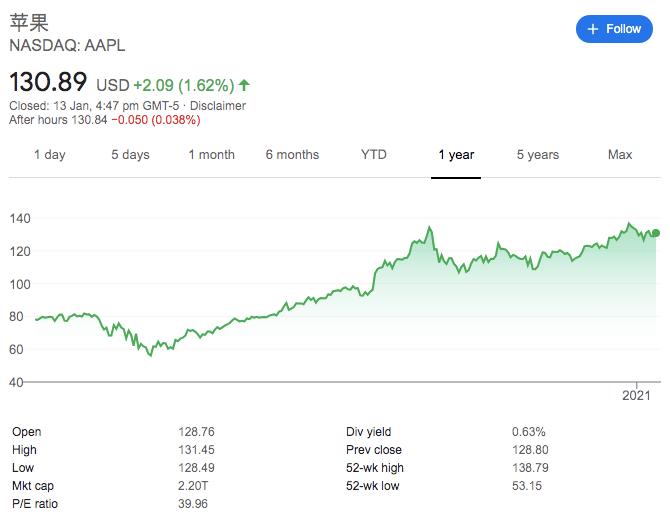Click the High value 131.45
Image resolution: width=670 pixels, height=520 pixels.
(196, 449)
